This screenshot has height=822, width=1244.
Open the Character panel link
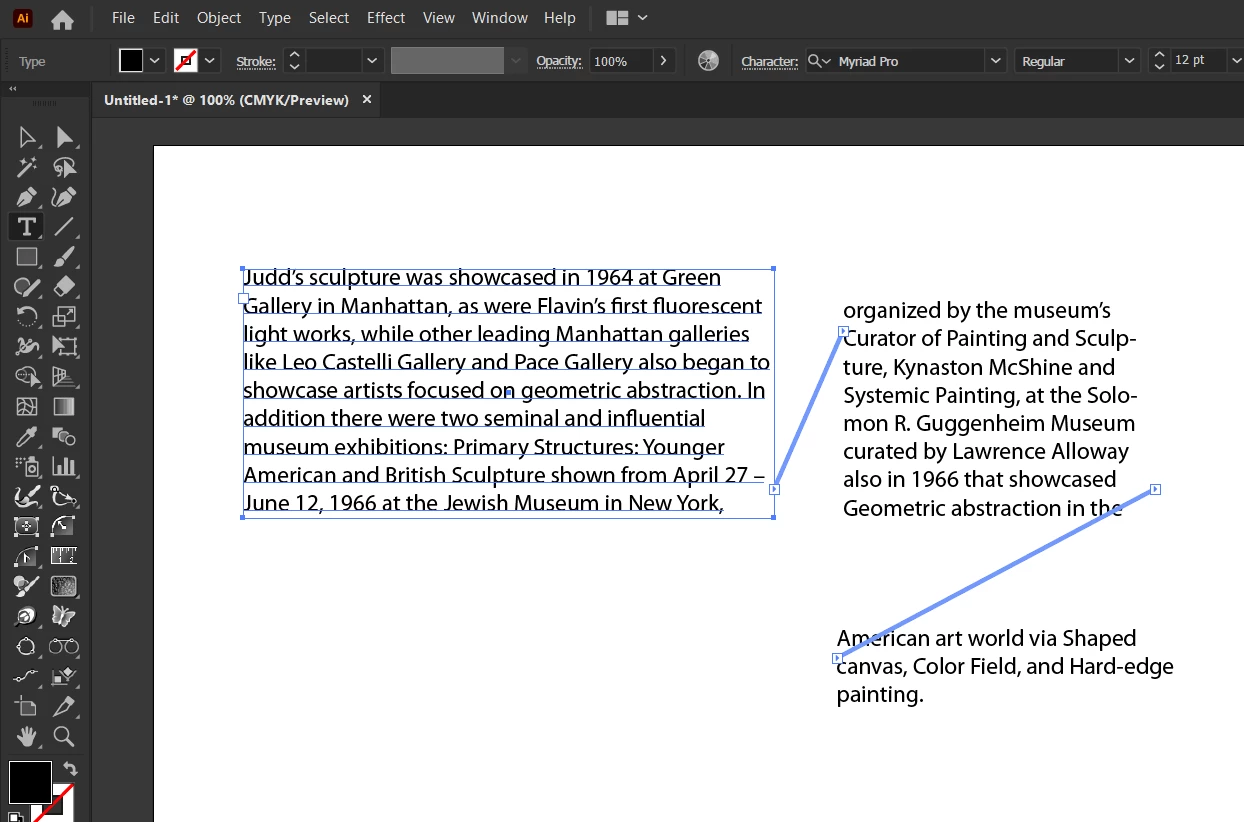(x=770, y=62)
